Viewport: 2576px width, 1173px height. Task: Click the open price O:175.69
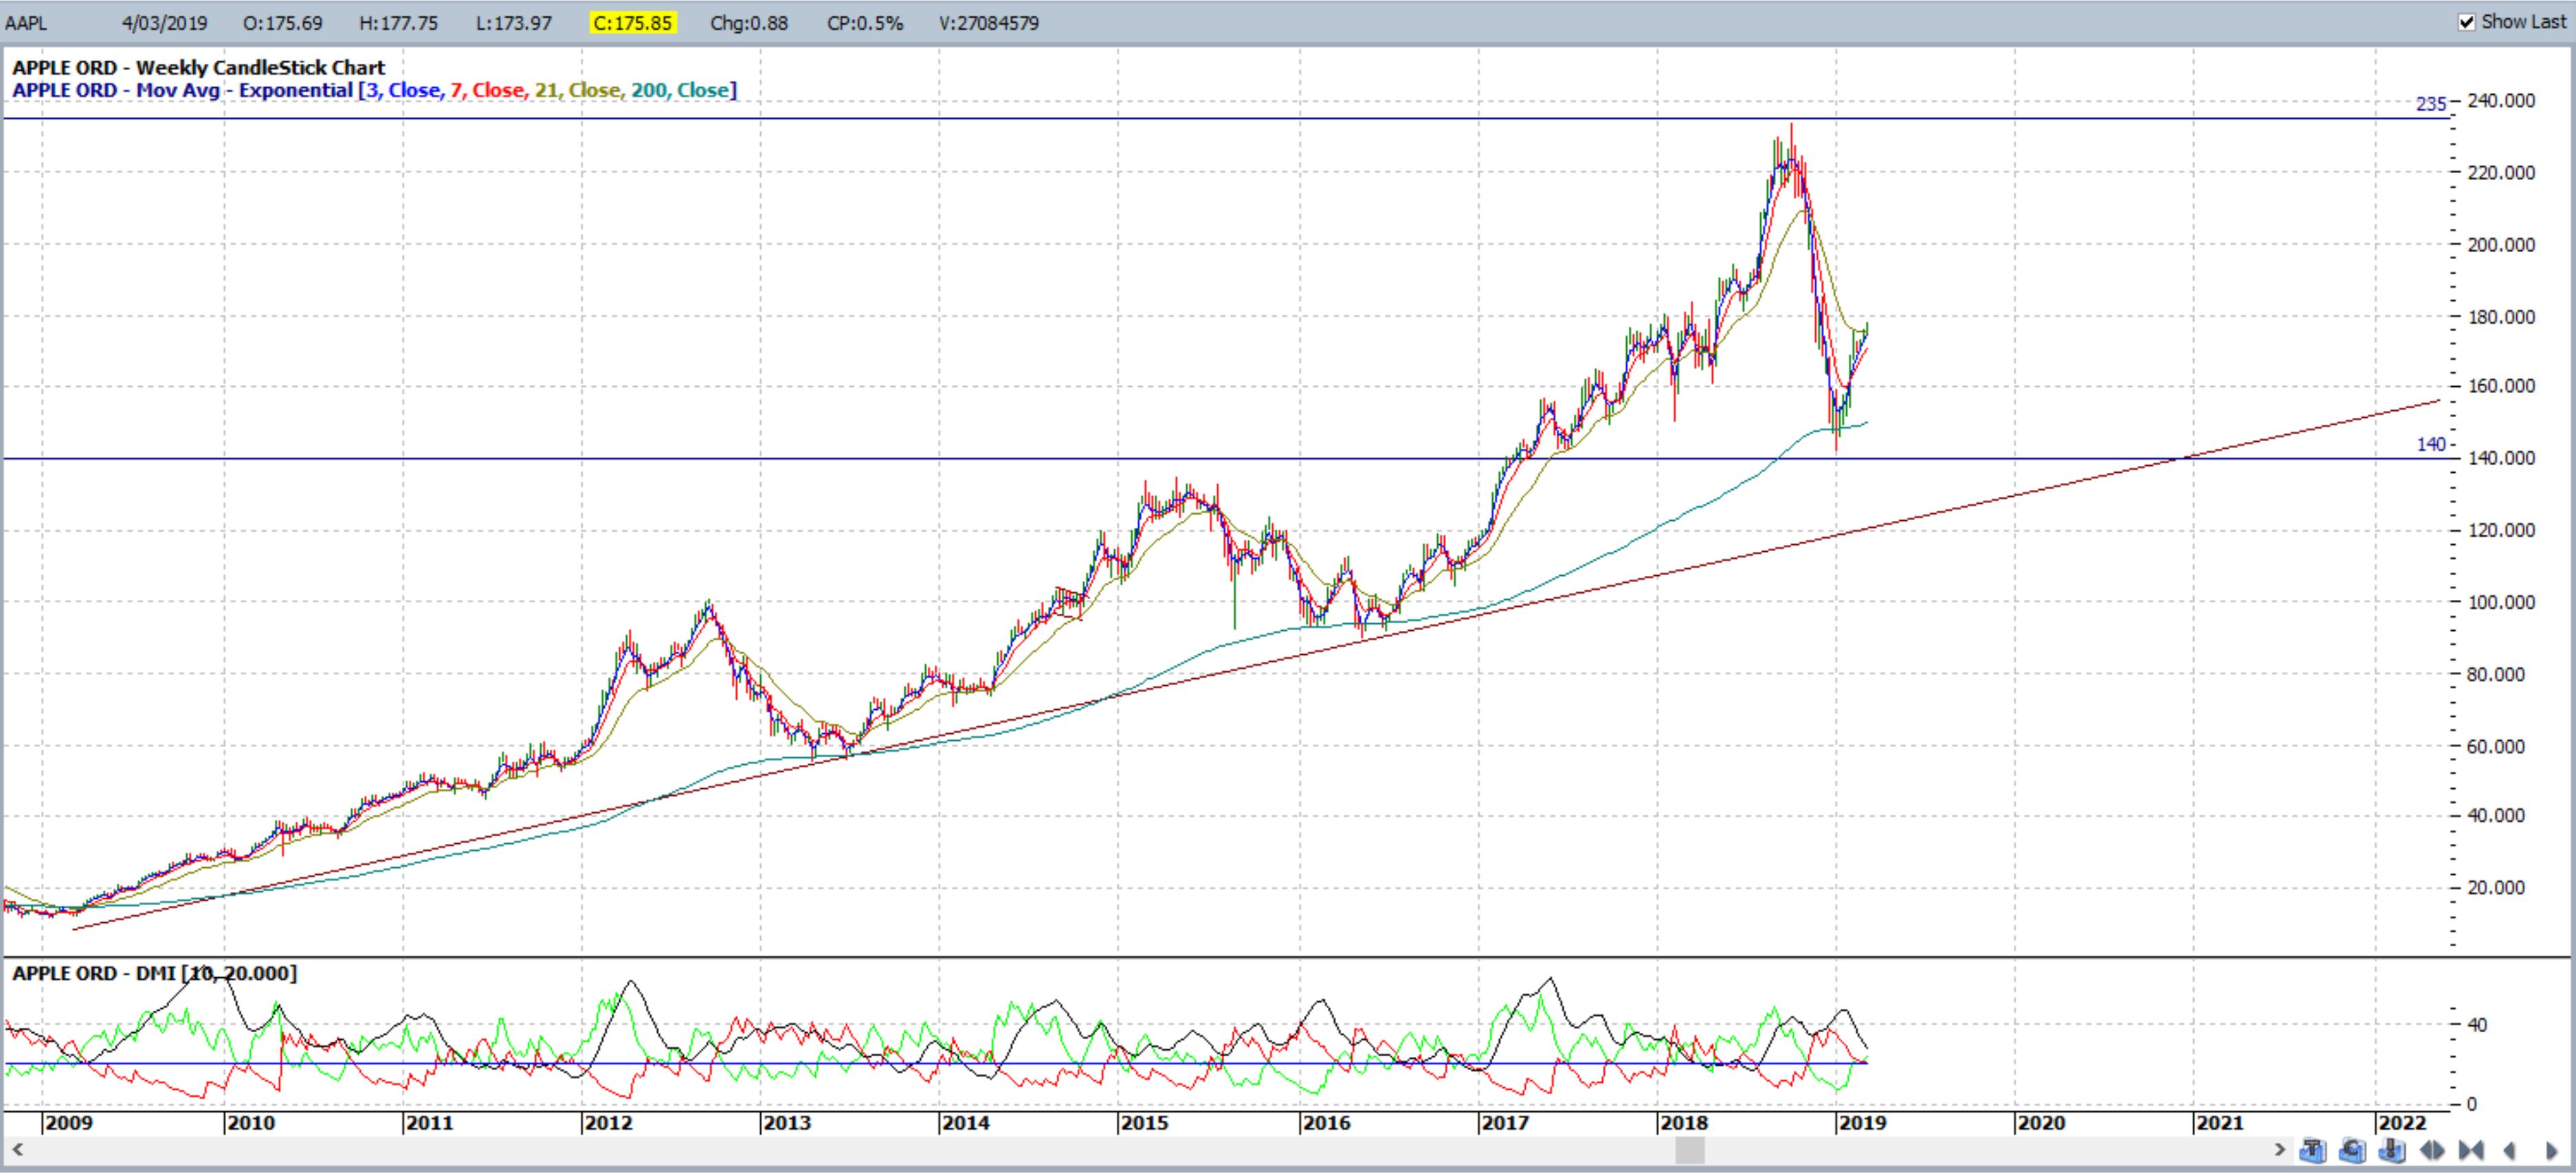point(283,23)
